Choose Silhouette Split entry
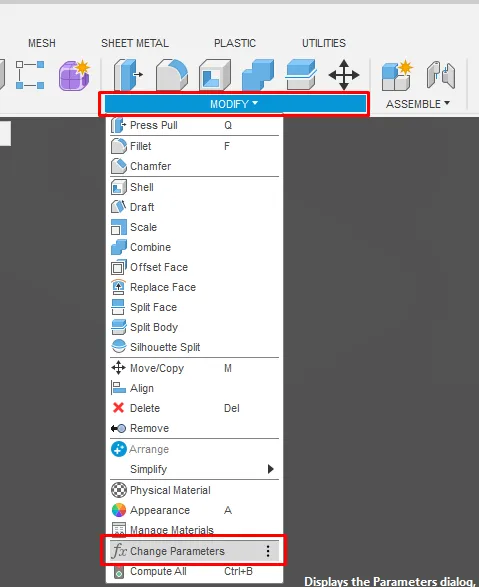The width and height of the screenshot is (479, 587). coord(195,347)
